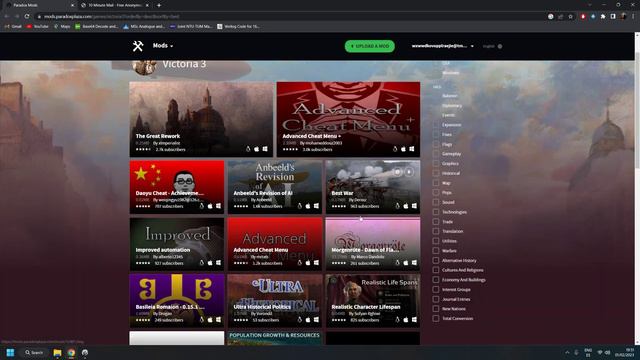Click the Linux icon on The Great Rework card

(x=248, y=149)
